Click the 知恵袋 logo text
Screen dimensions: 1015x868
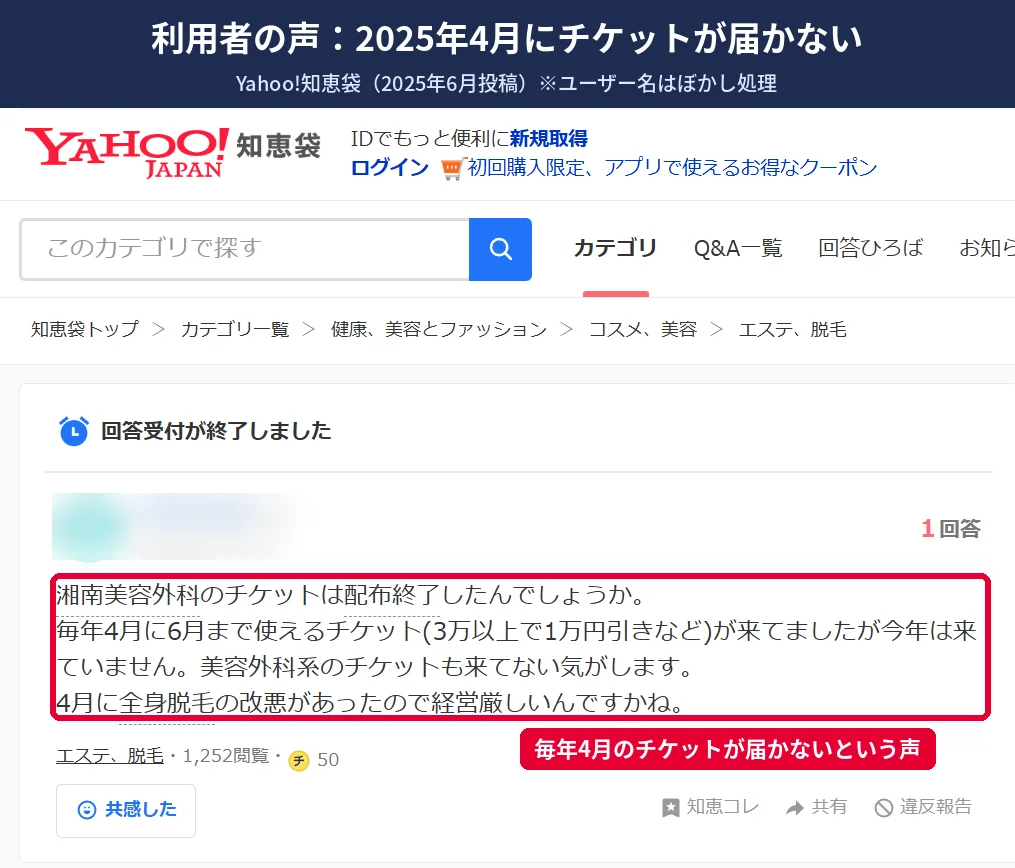pyautogui.click(x=278, y=146)
